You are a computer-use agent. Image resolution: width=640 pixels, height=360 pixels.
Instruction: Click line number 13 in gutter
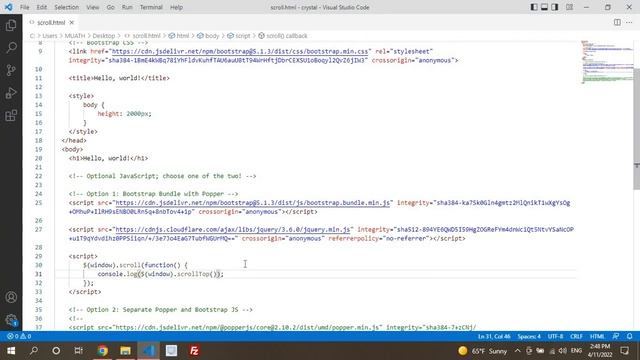pos(38,96)
